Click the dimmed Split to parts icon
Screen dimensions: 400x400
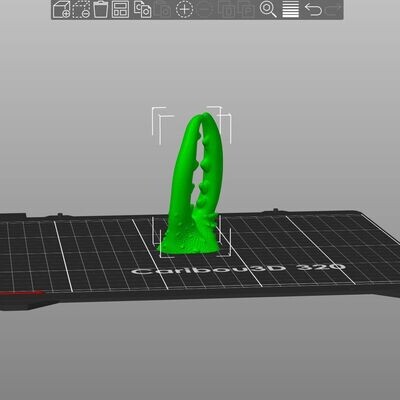click(247, 9)
